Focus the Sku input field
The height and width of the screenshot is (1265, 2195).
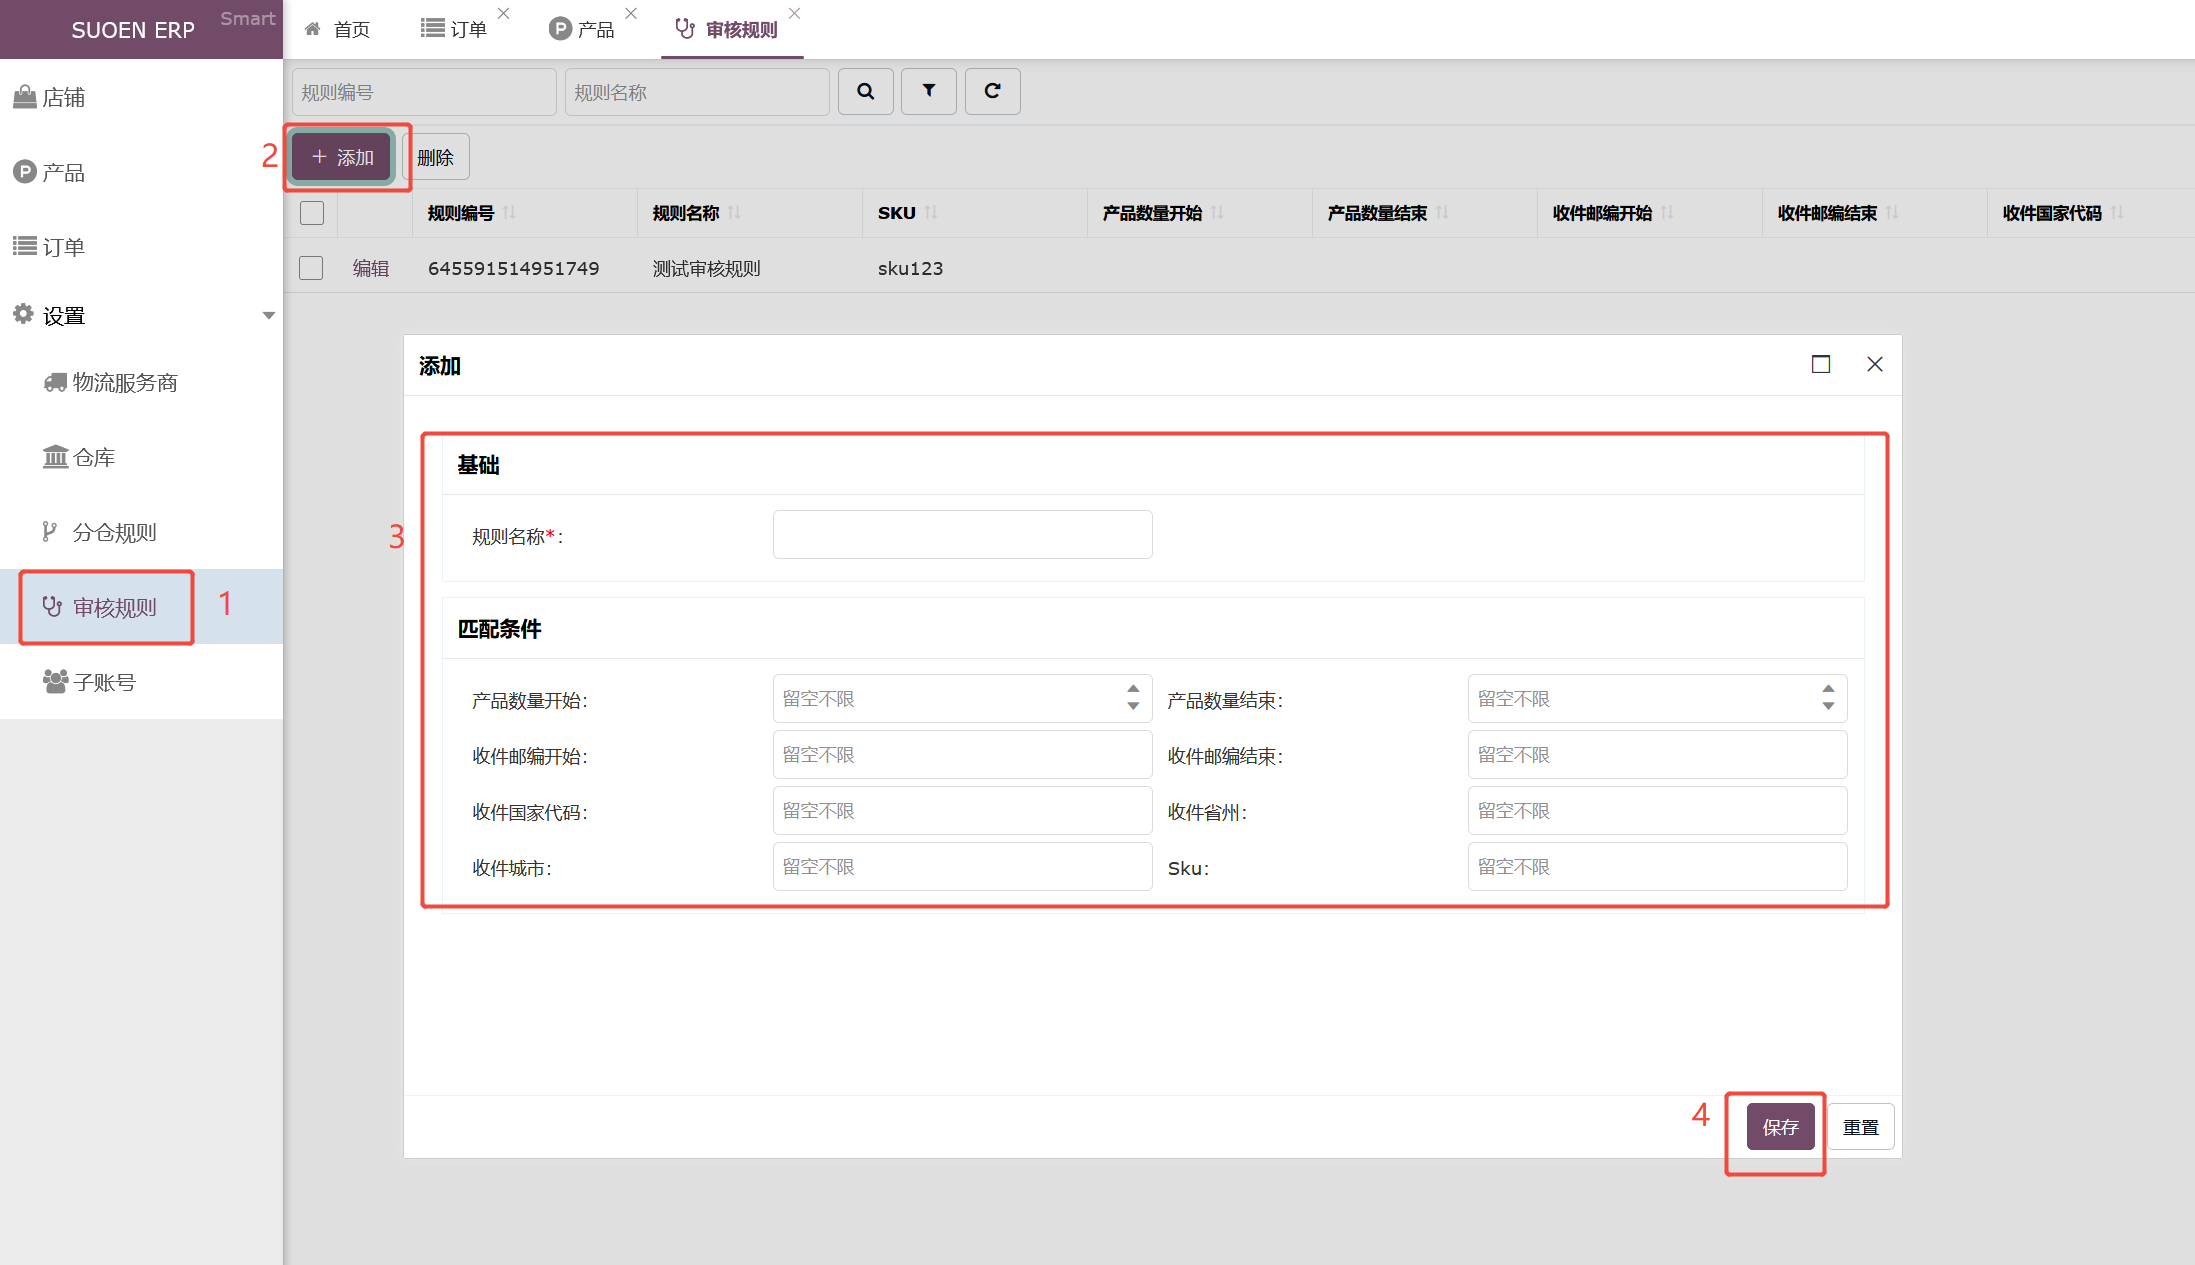pyautogui.click(x=1657, y=866)
